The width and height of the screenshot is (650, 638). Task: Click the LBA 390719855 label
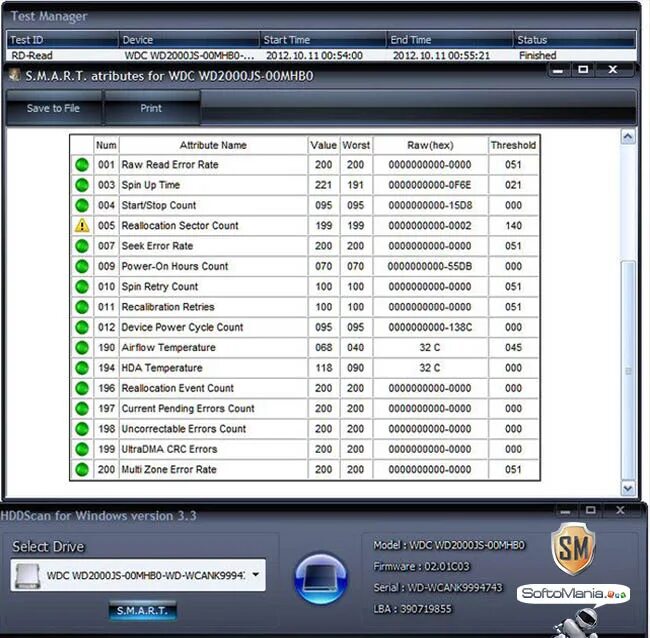click(412, 609)
